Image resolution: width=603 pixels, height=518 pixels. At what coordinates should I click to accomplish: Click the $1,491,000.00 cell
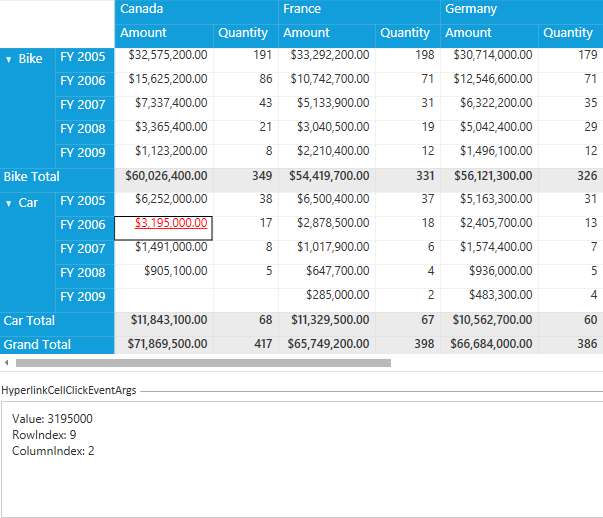coord(164,252)
